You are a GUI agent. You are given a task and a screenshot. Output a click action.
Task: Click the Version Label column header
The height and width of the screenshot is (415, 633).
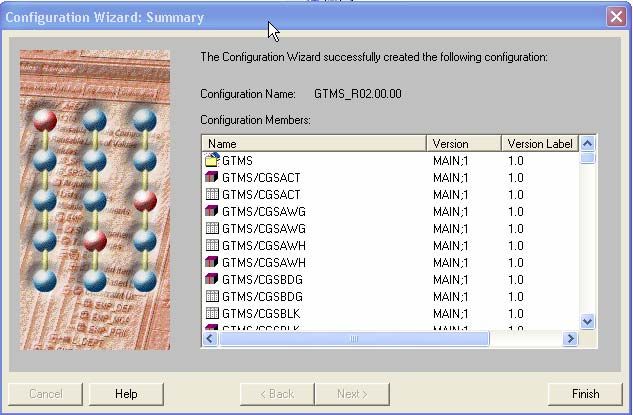pyautogui.click(x=539, y=144)
